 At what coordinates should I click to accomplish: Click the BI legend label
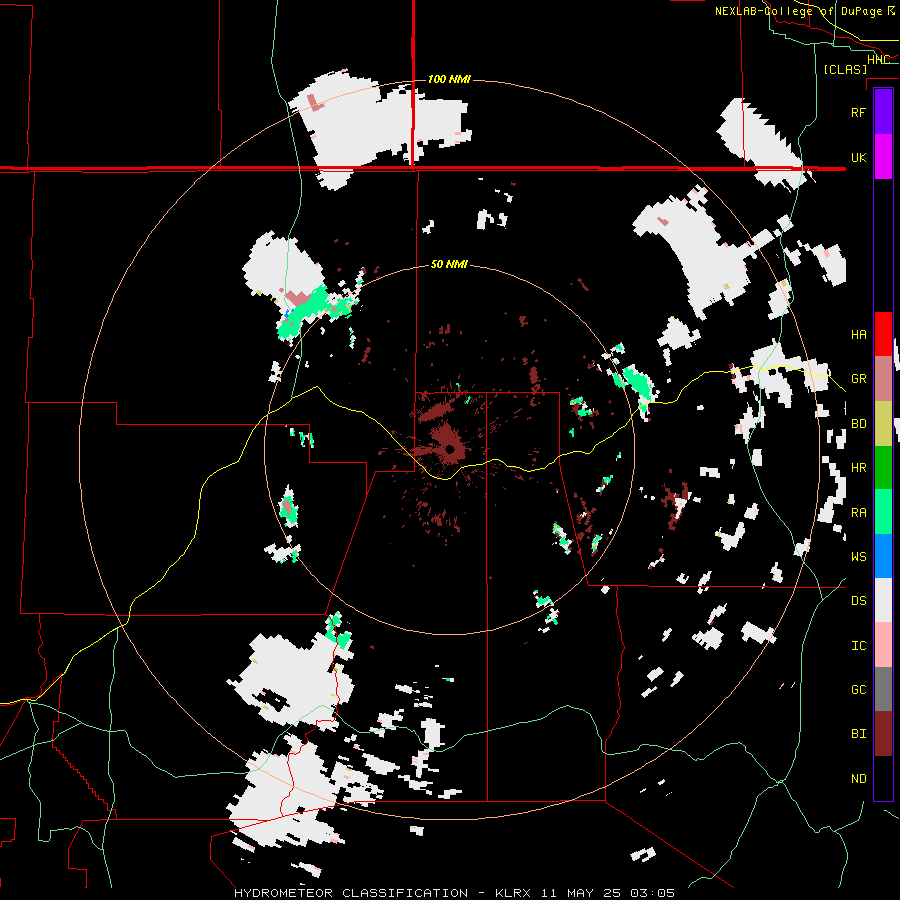[858, 734]
